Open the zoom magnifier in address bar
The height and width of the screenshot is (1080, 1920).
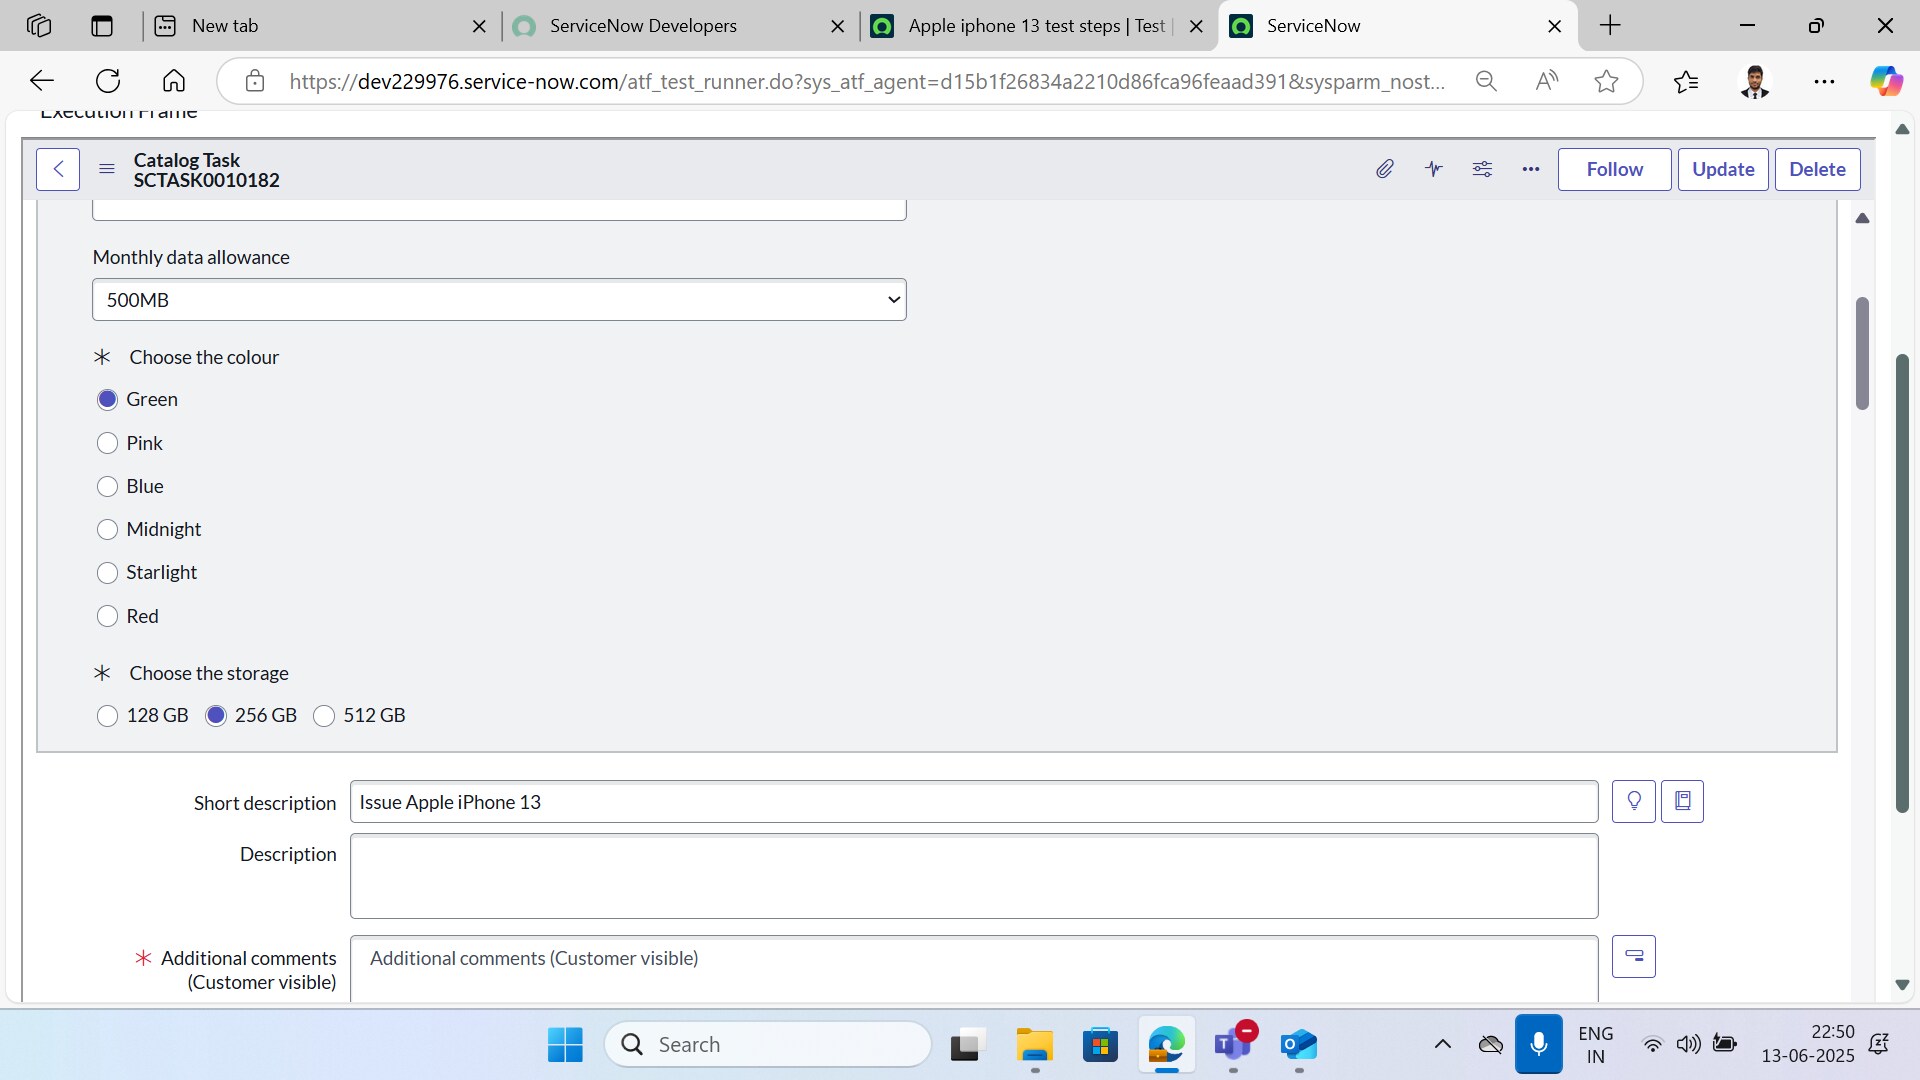[x=1486, y=81]
